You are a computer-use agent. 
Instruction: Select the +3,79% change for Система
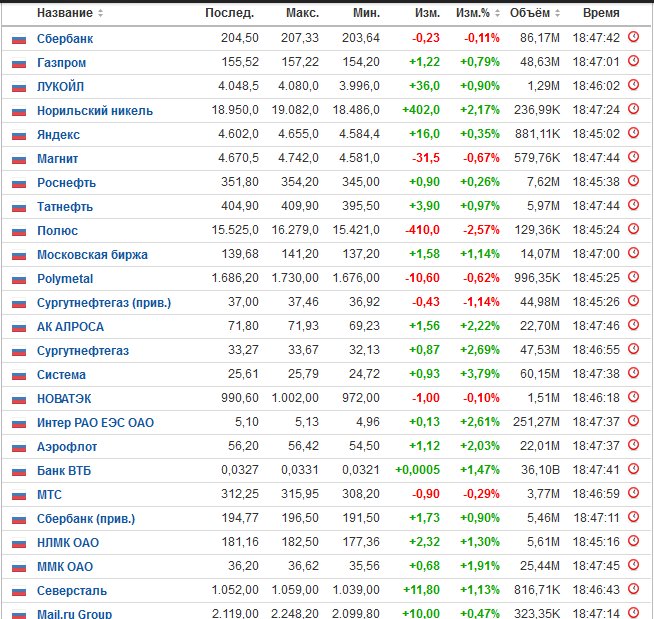[x=480, y=374]
